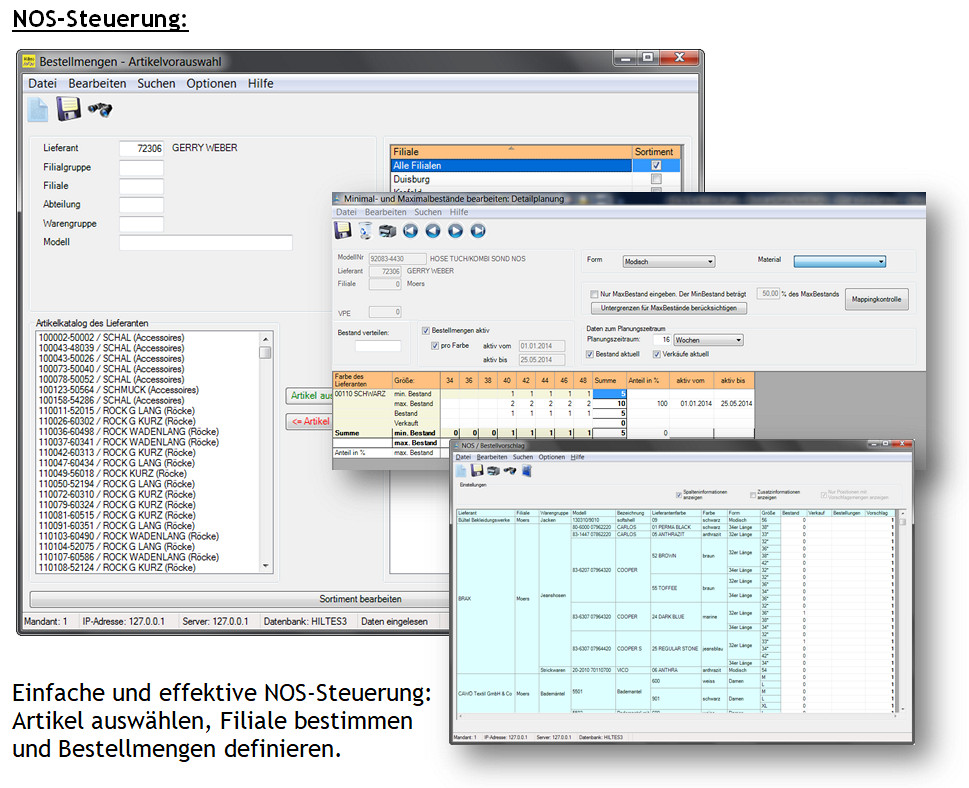Uncheck Sortiment for Alle Filialen
This screenshot has height=788, width=969.
(656, 165)
